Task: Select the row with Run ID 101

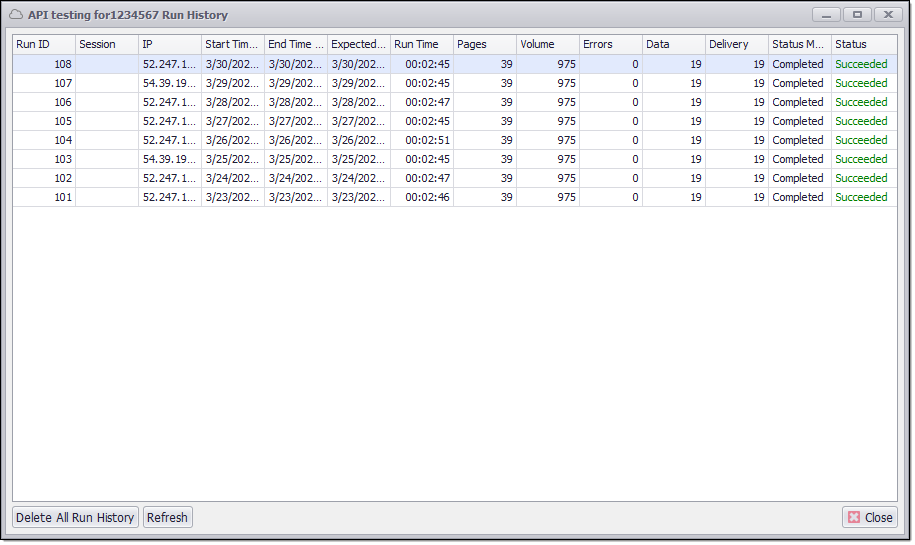Action: [43, 197]
